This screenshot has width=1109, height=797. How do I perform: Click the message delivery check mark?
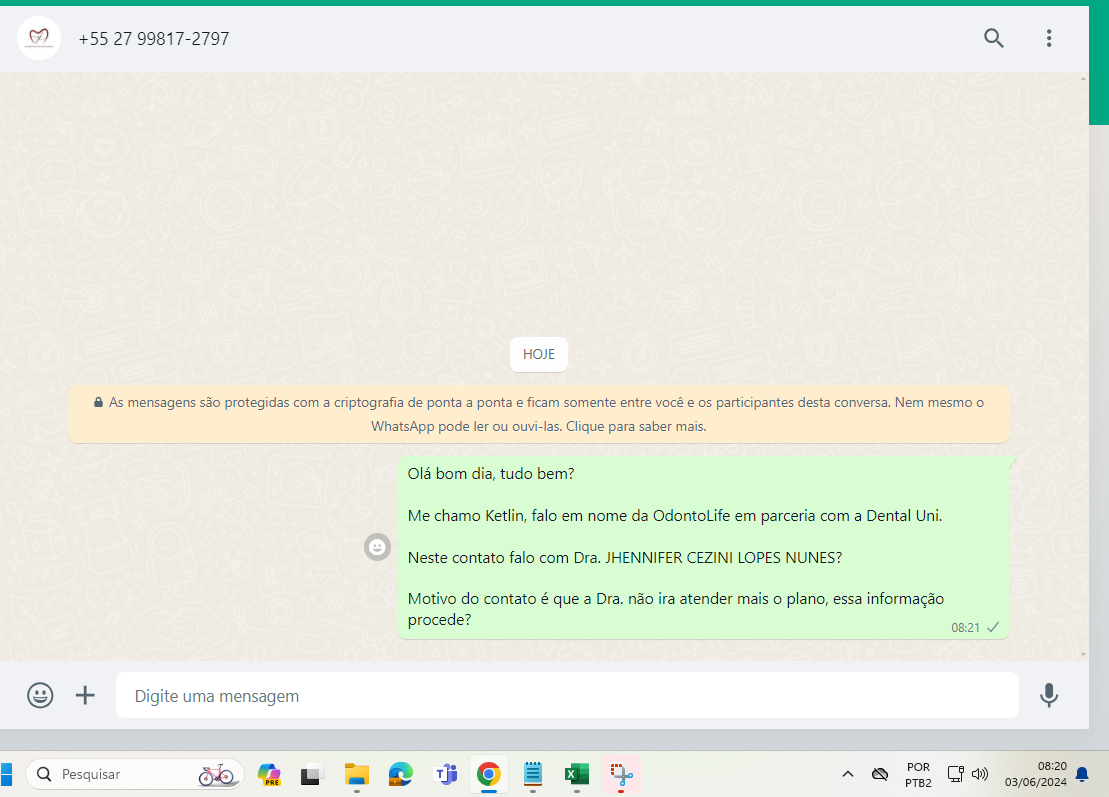993,627
